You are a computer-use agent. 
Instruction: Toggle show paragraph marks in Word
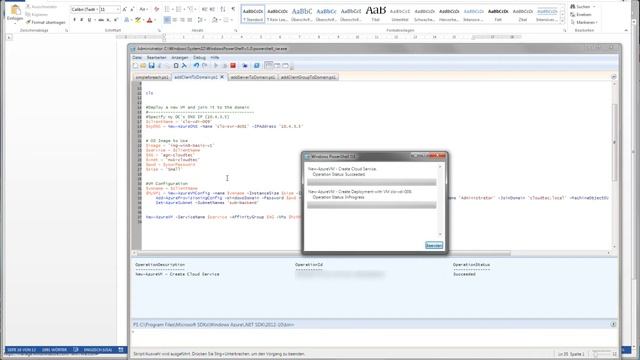click(233, 9)
